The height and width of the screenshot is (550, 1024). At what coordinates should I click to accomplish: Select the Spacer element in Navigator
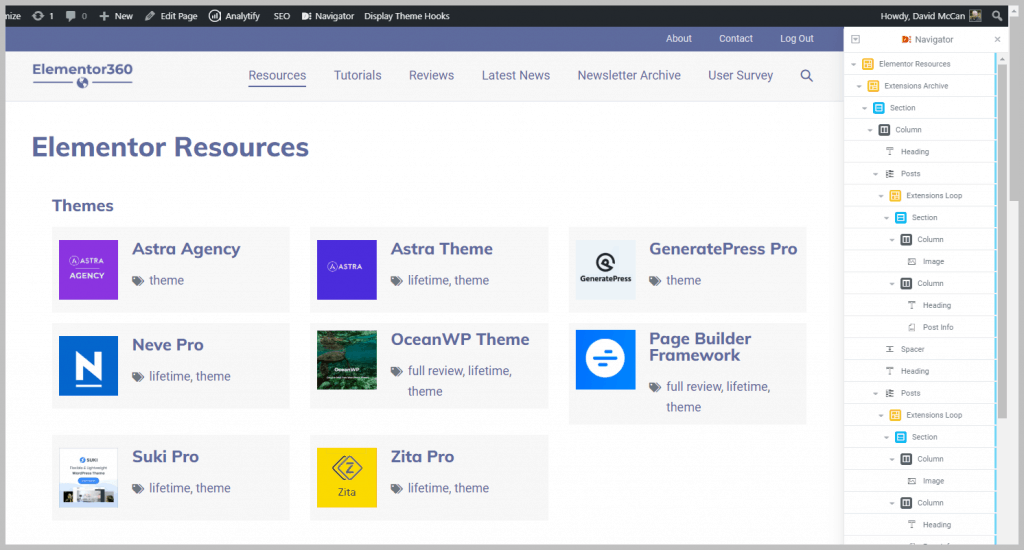[911, 349]
